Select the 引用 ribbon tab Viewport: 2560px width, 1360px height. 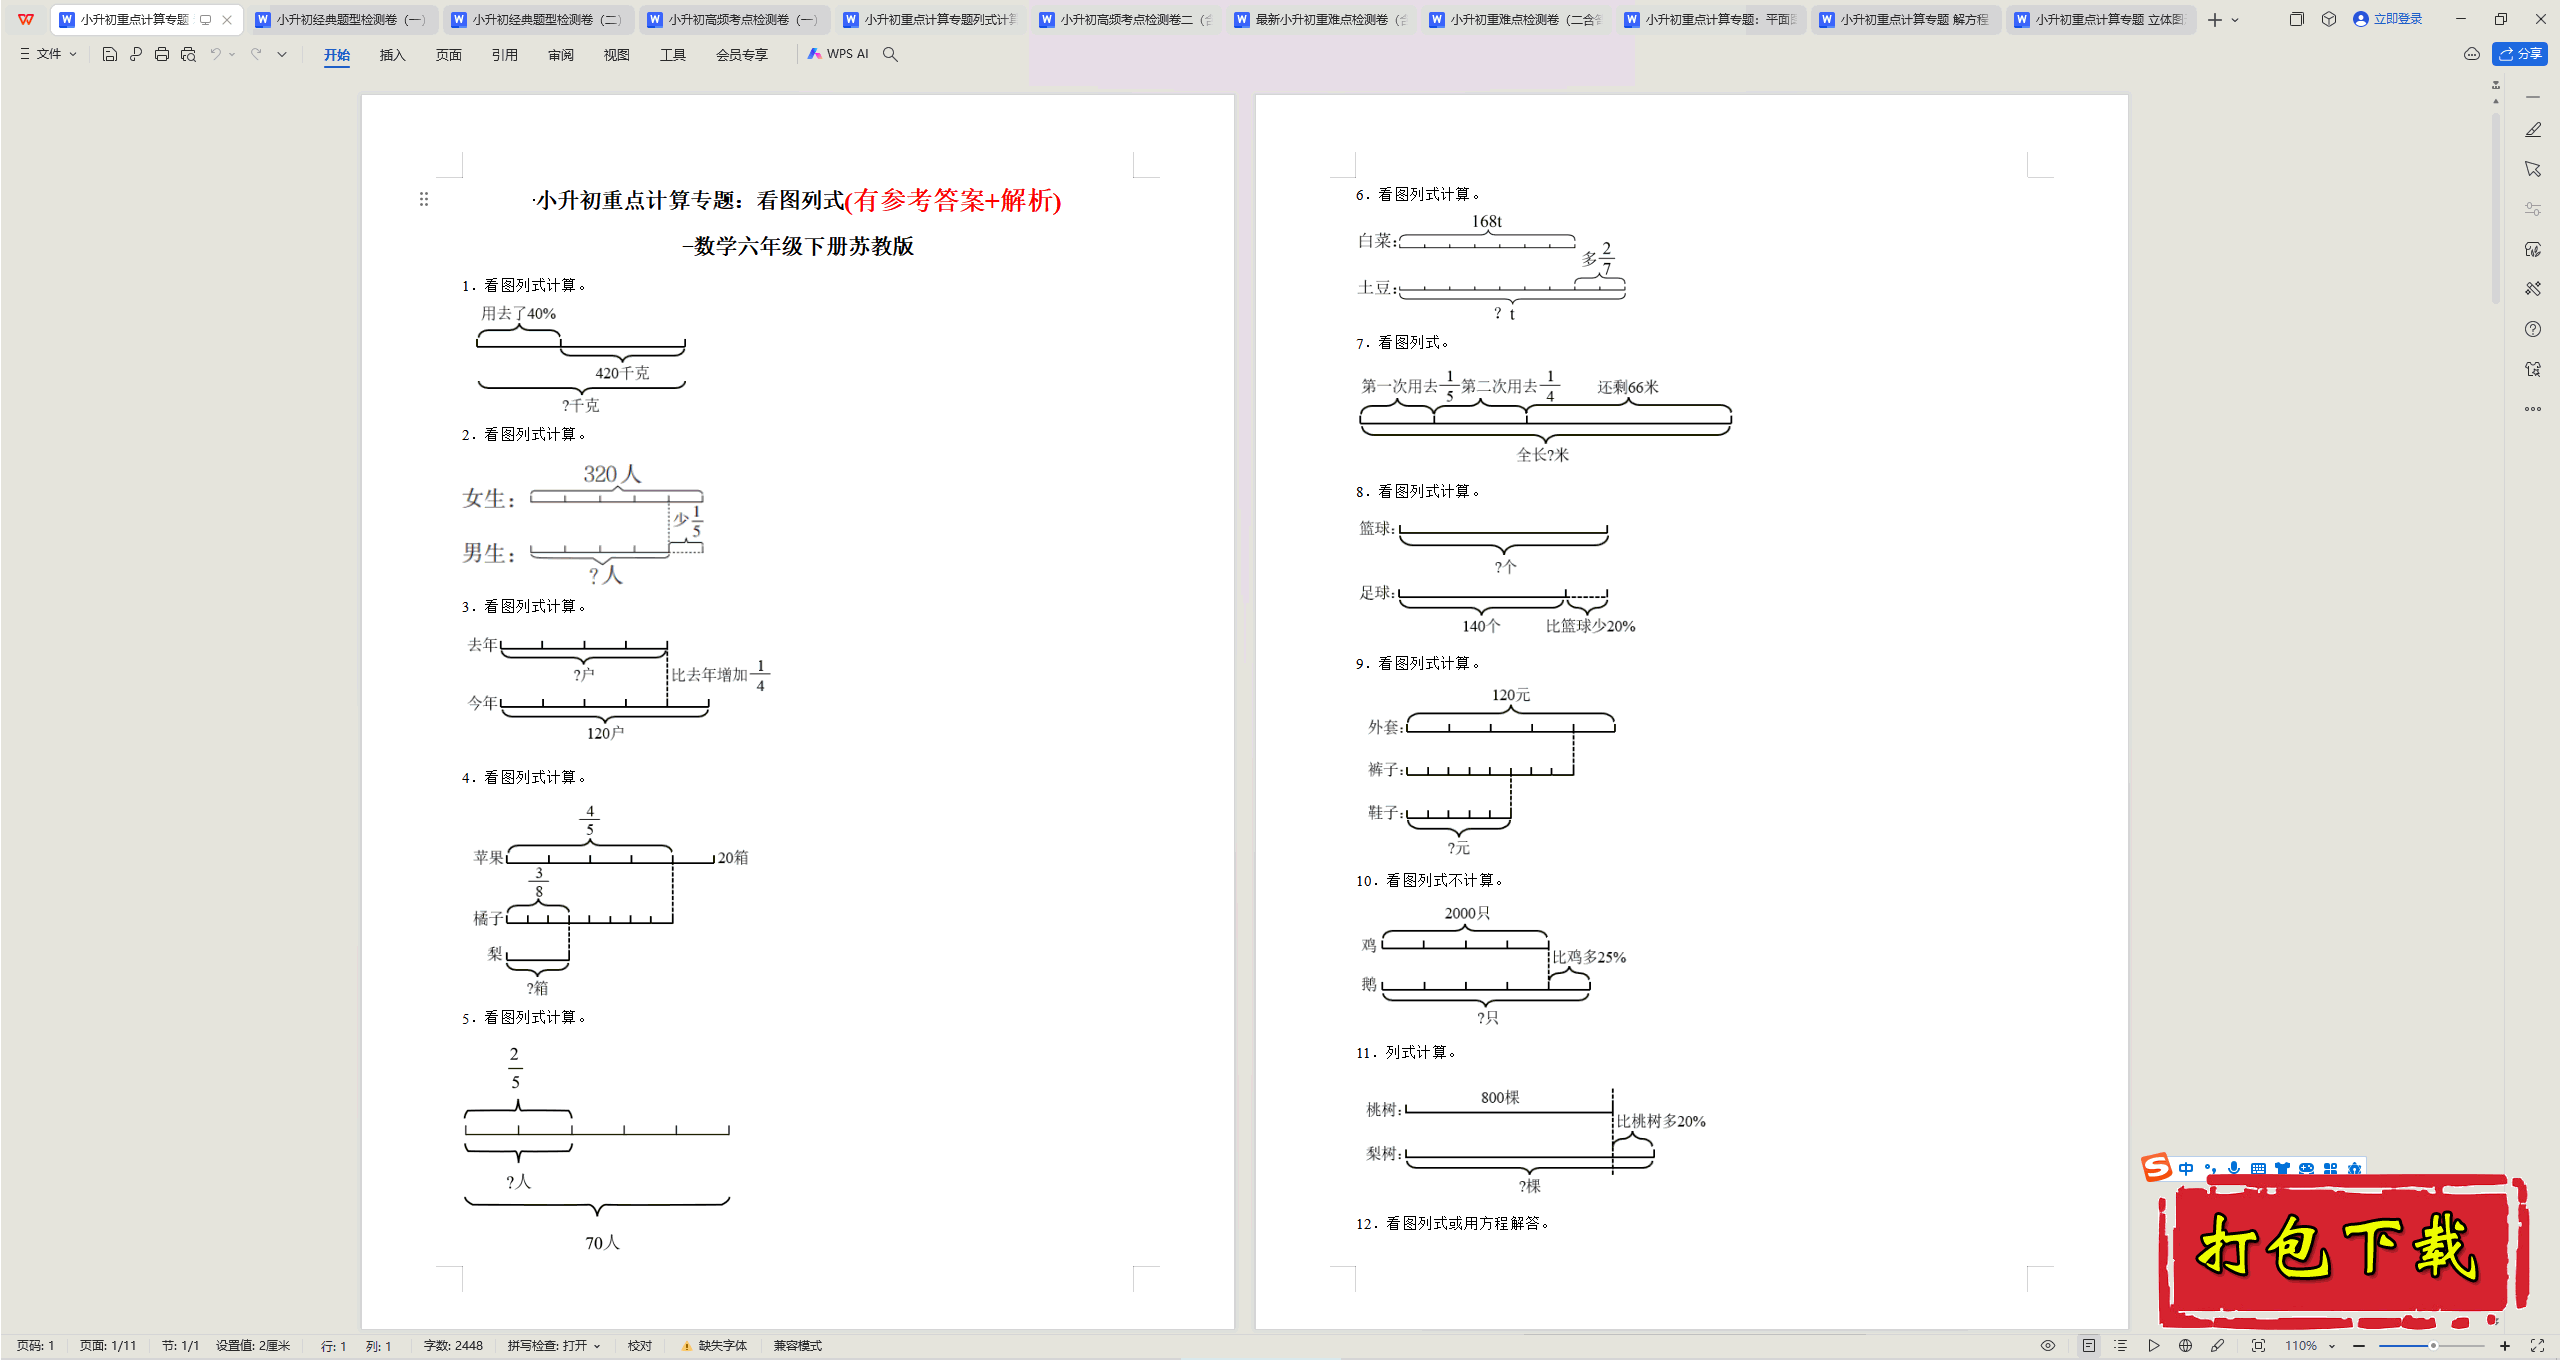point(505,55)
